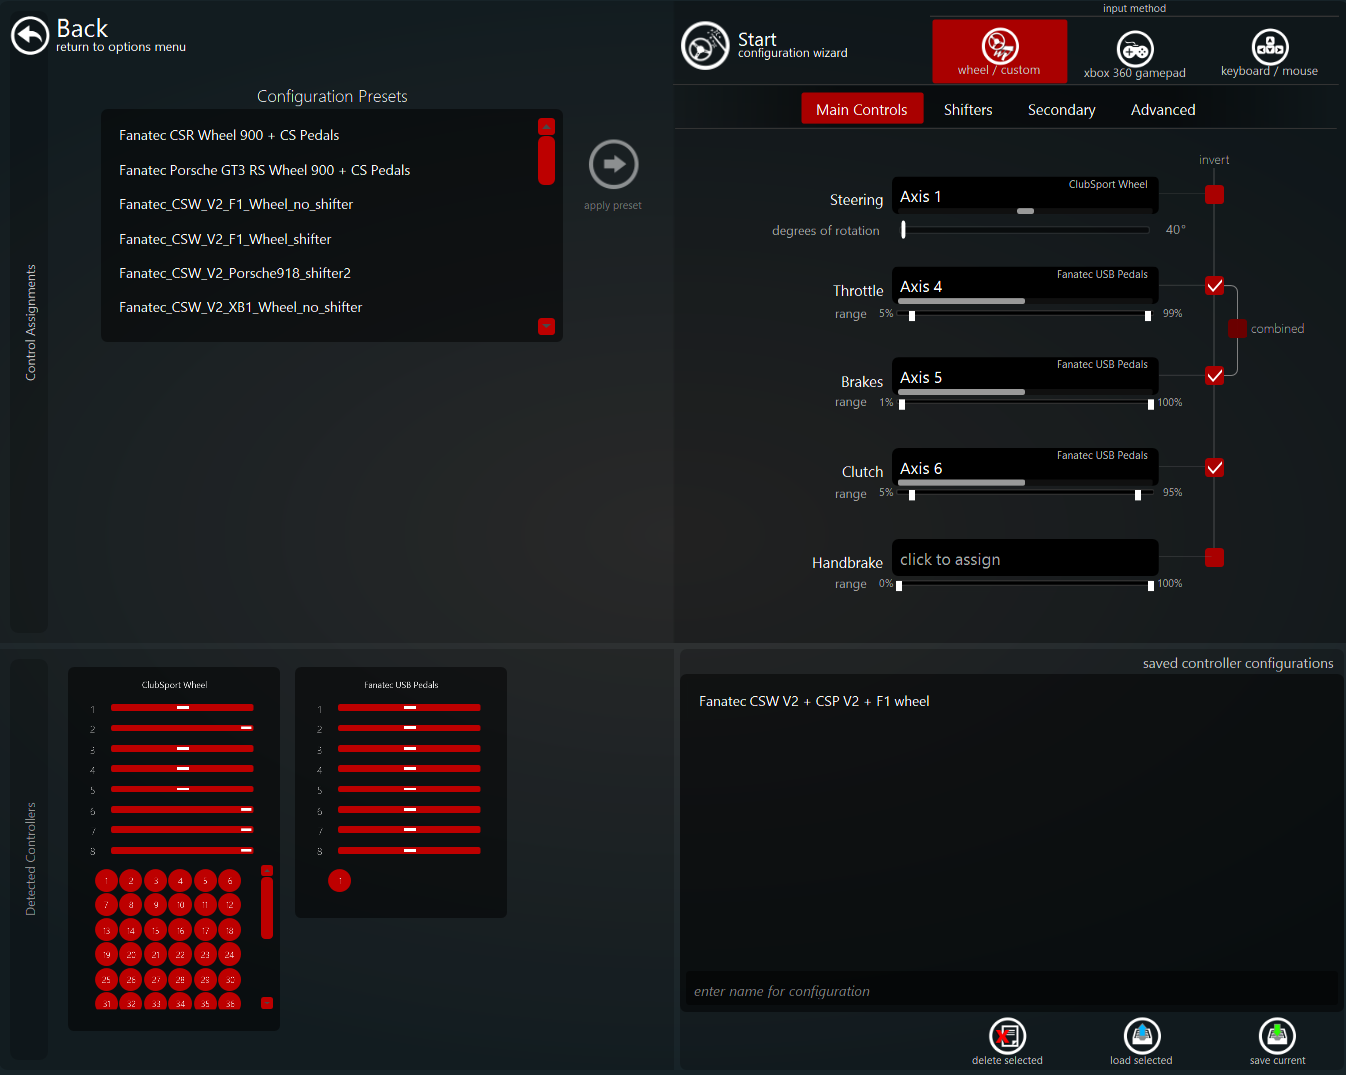Click degrees of rotation slider handle

(903, 229)
